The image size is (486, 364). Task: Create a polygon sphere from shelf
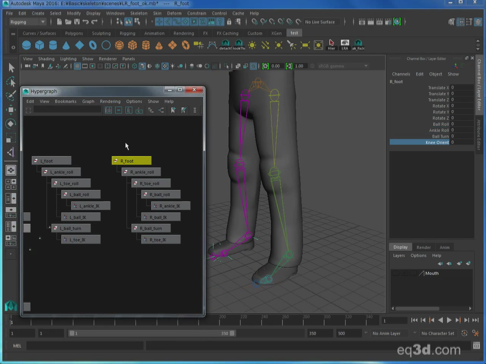coord(26,45)
